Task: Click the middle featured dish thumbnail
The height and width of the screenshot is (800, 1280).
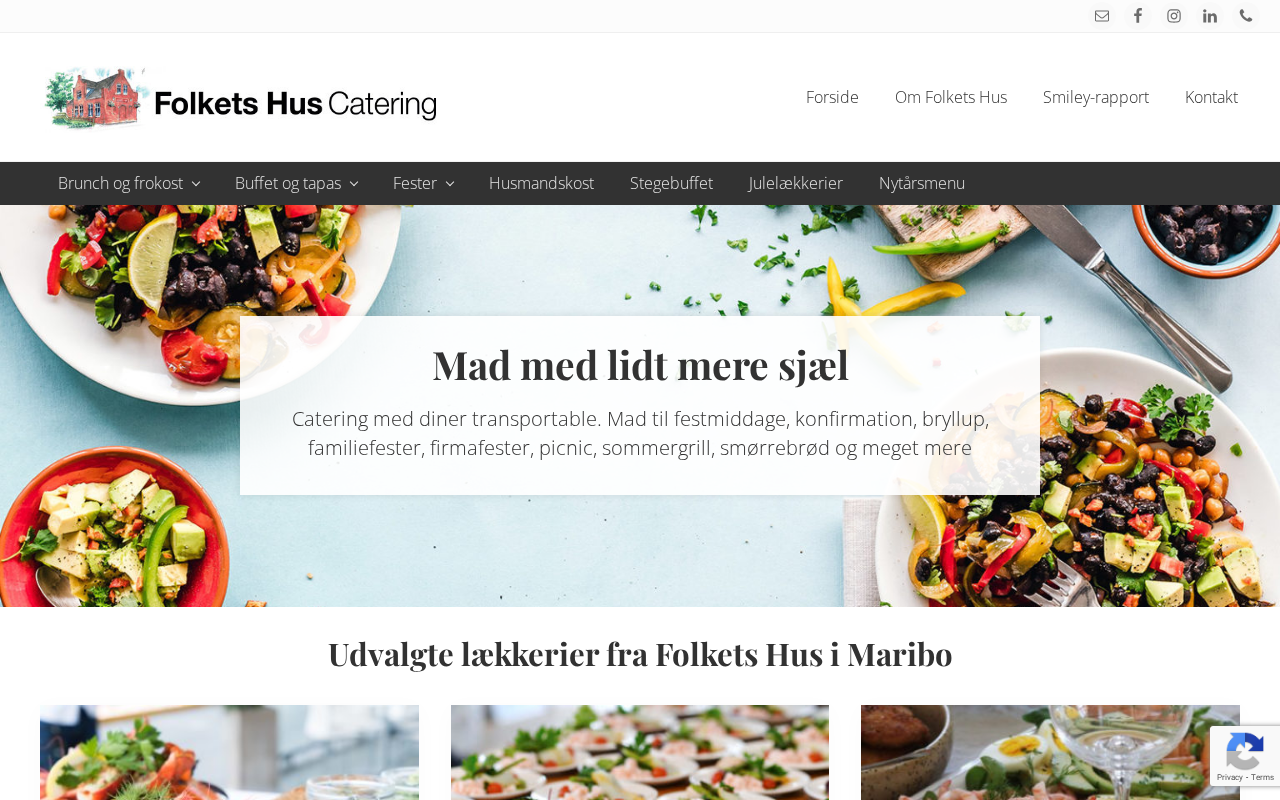Action: pyautogui.click(x=640, y=752)
